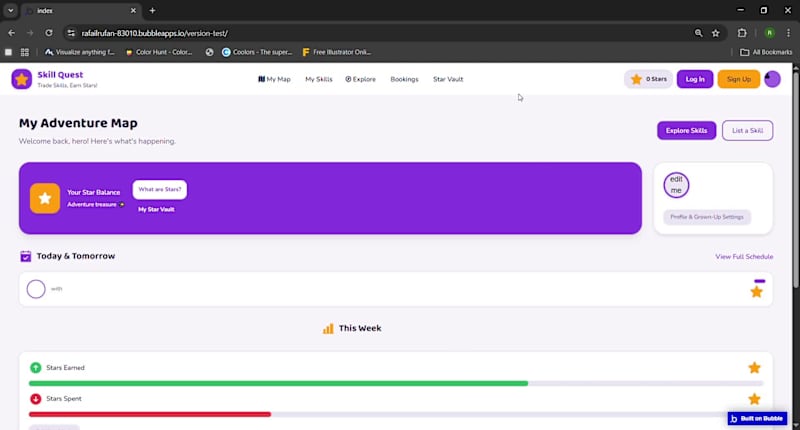800x430 pixels.
Task: Click the Skill Quest star logo icon
Action: (21, 79)
